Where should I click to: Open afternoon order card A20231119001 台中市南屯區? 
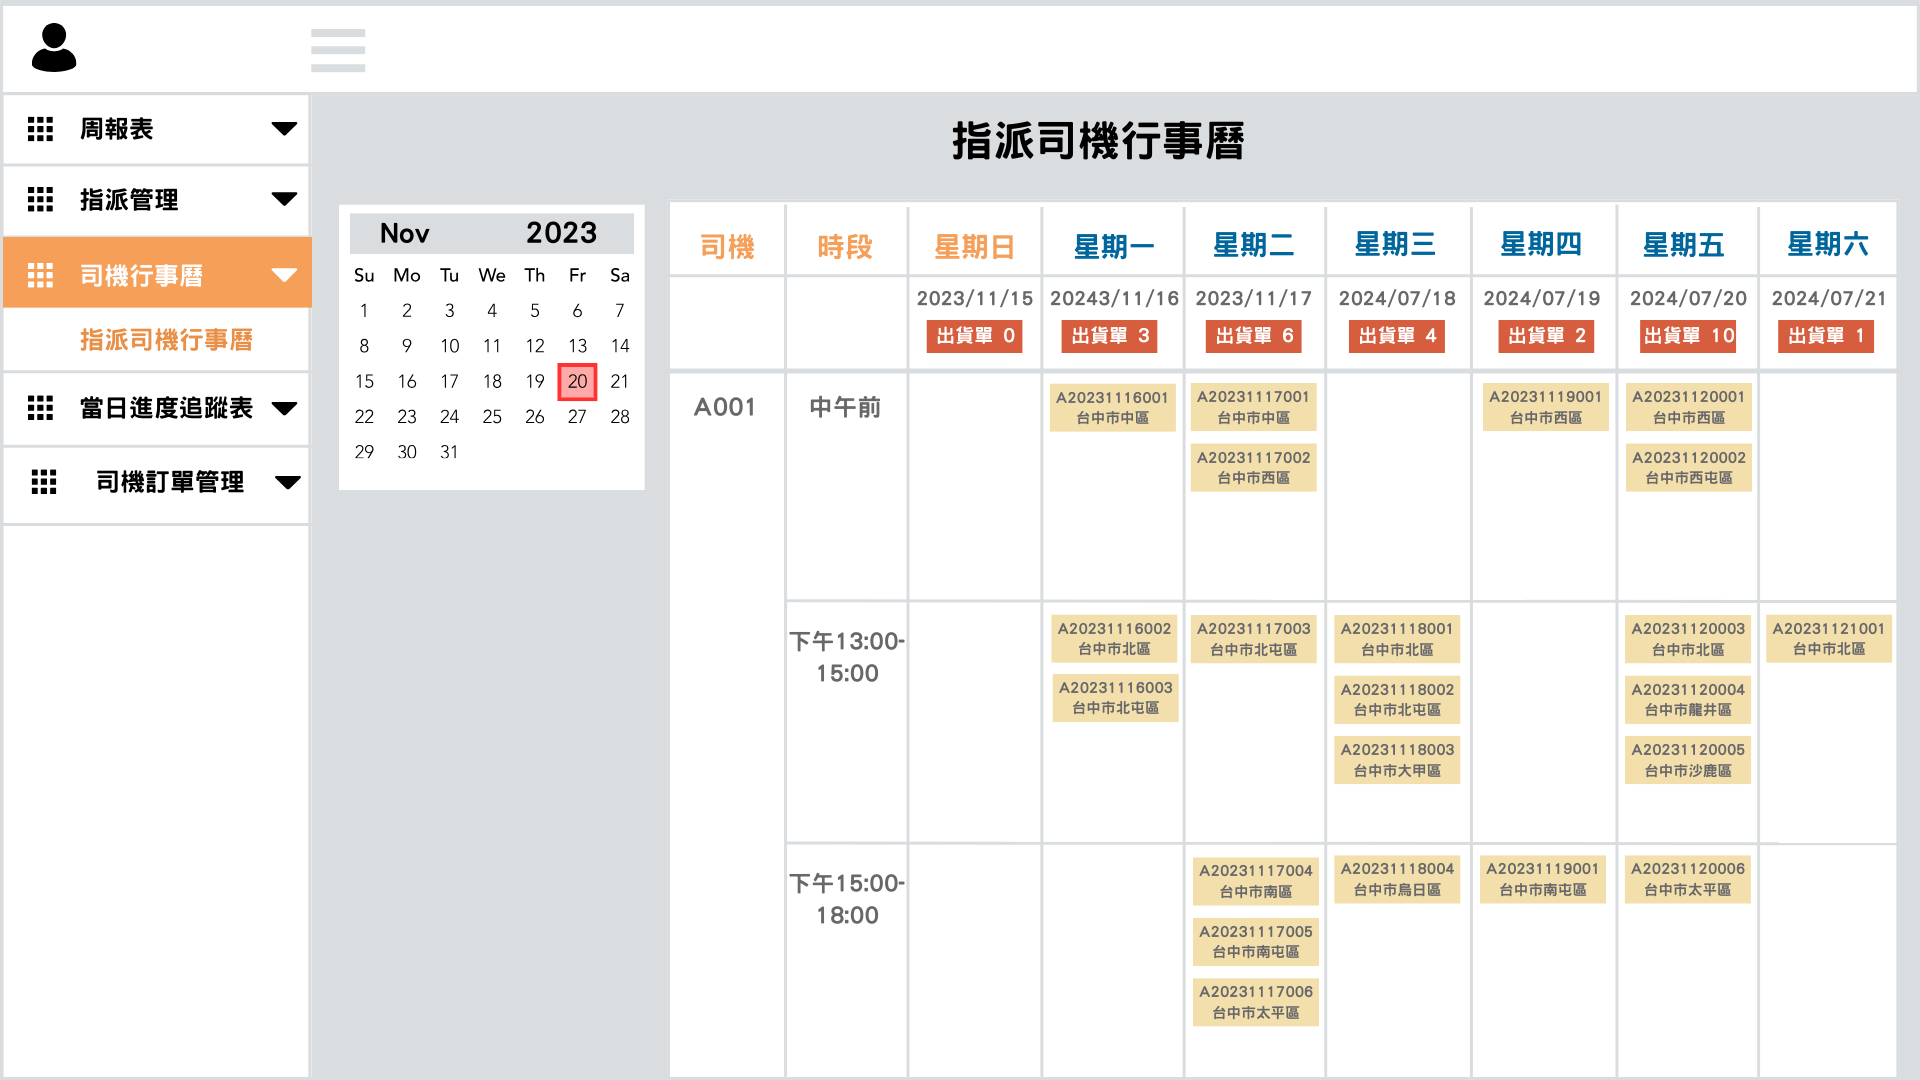coord(1543,879)
